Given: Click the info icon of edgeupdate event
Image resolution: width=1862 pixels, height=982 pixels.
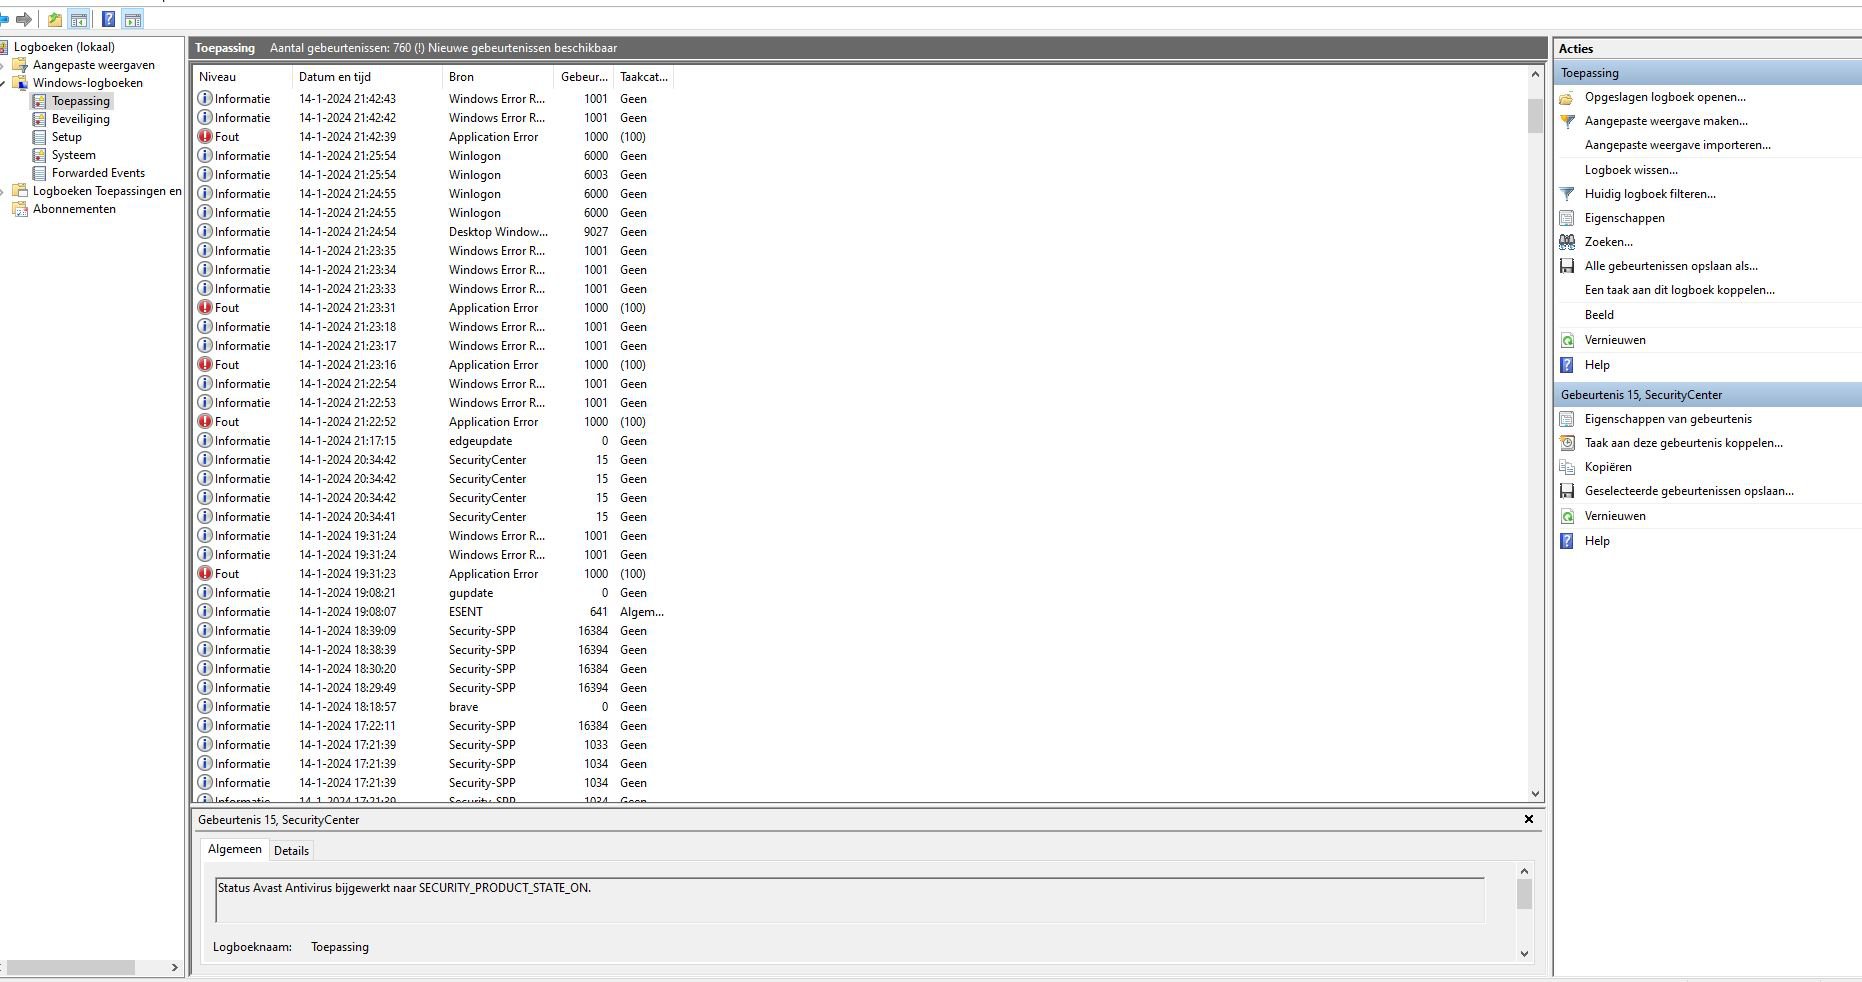Looking at the screenshot, I should coord(205,441).
